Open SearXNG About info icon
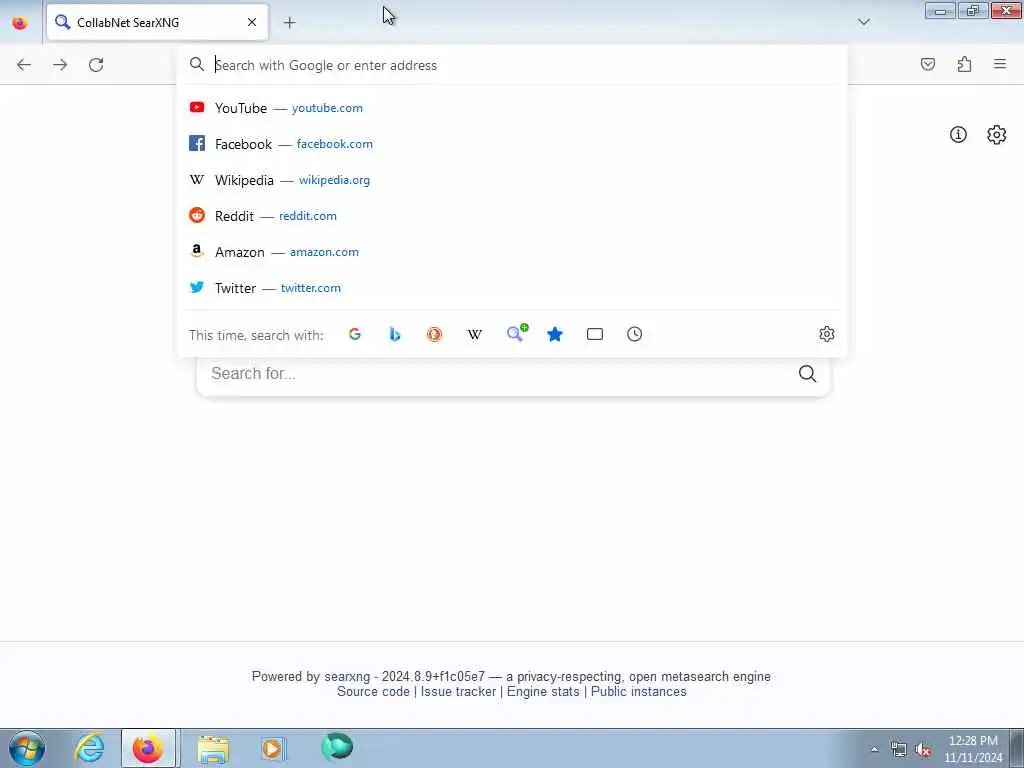1024x768 pixels. pos(958,135)
